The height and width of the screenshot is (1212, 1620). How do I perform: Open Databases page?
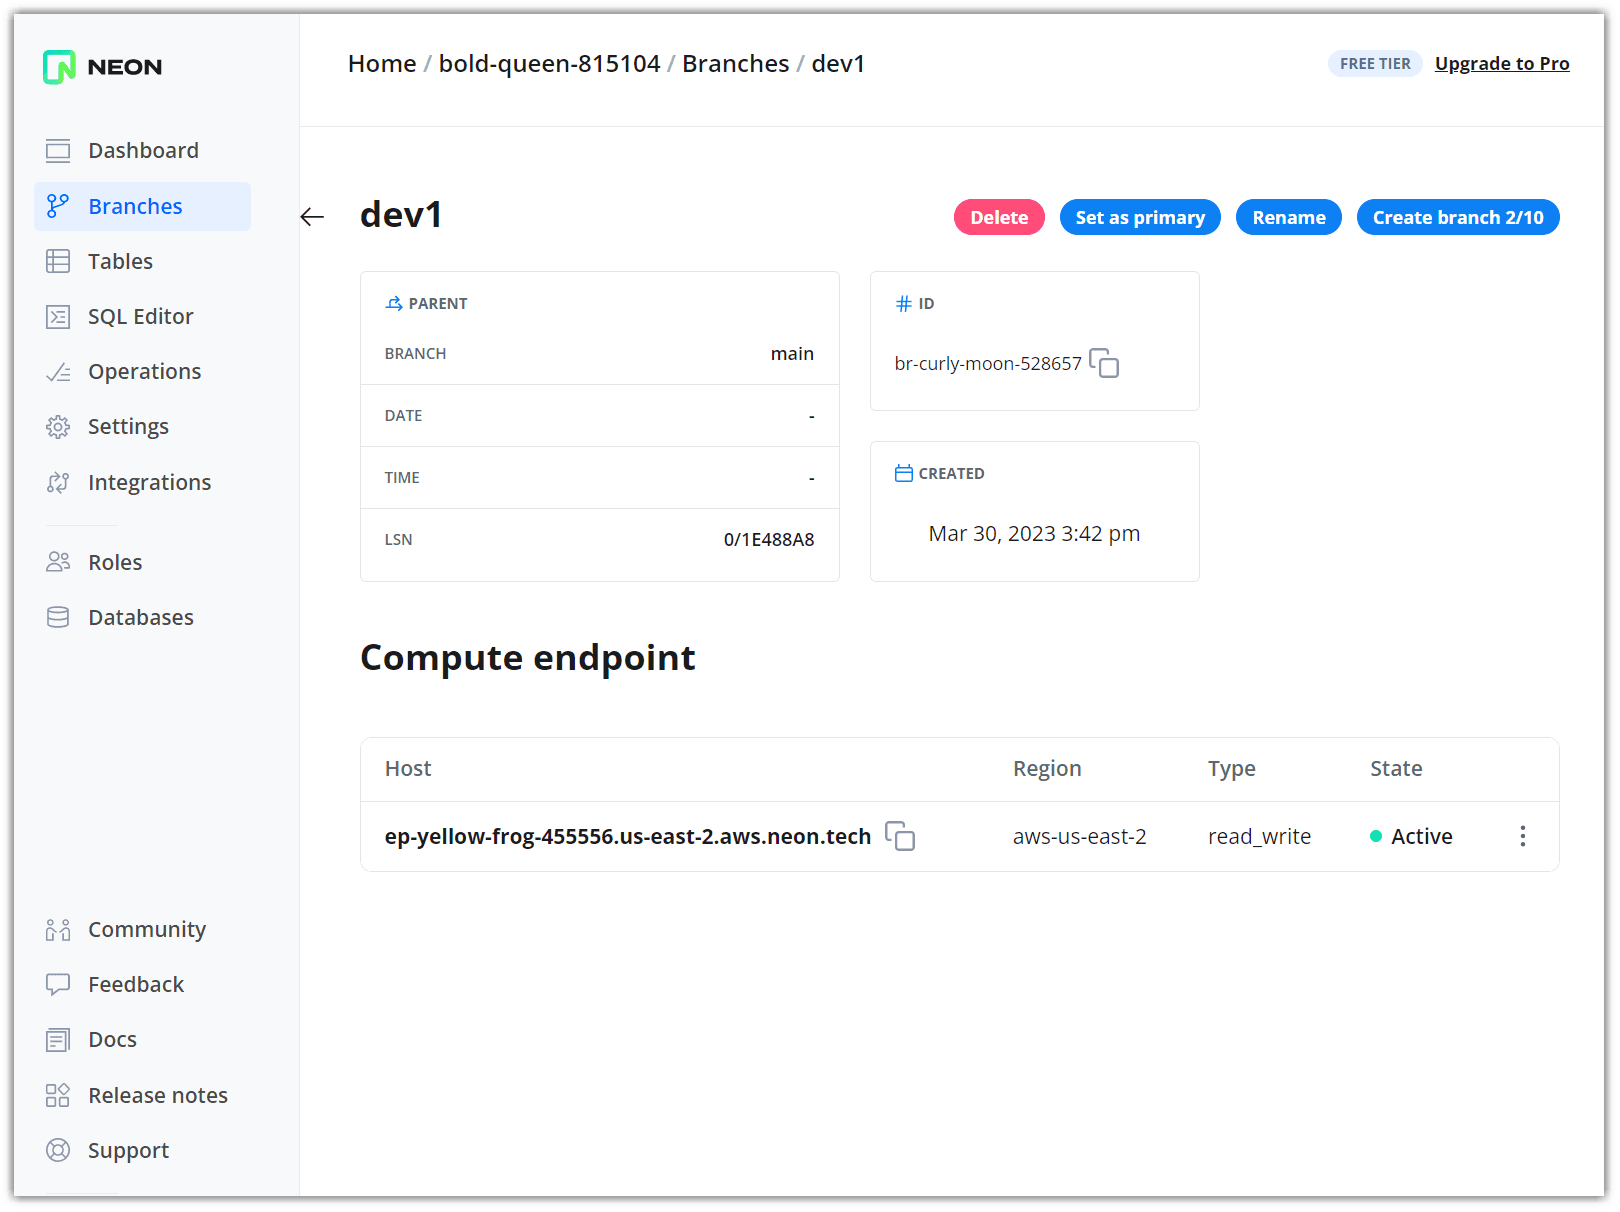[142, 617]
